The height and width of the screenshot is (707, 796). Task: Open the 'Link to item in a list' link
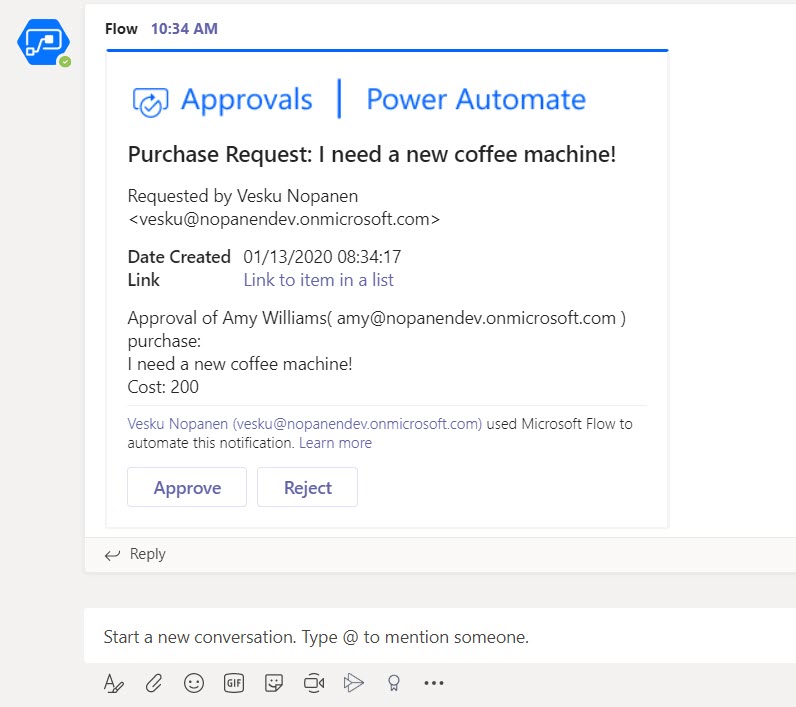[318, 280]
